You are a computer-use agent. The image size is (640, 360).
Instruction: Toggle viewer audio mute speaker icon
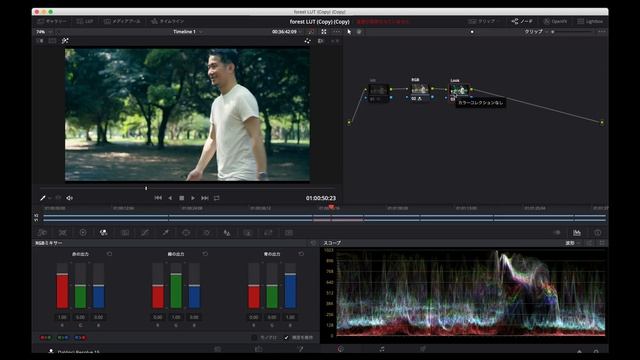(70, 198)
